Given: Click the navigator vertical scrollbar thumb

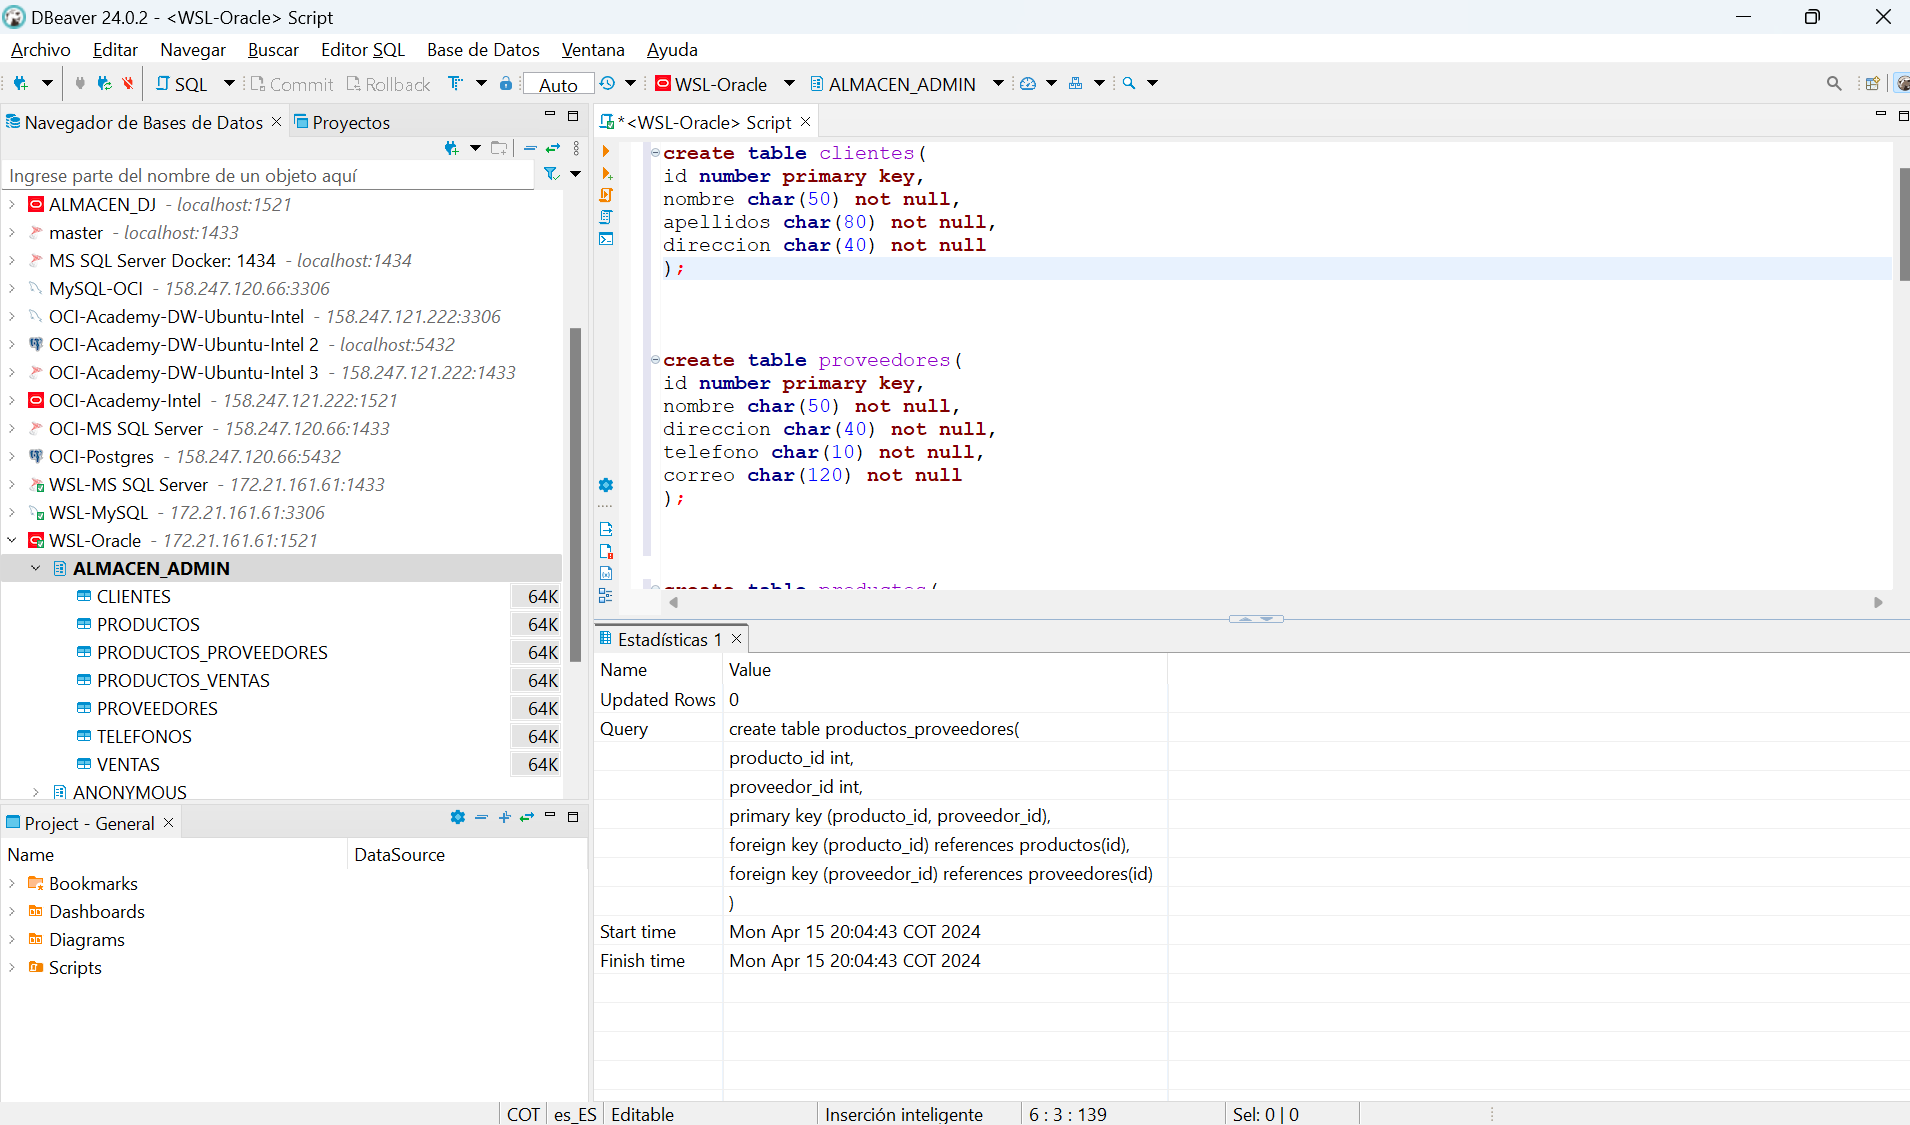Looking at the screenshot, I should coord(575,495).
